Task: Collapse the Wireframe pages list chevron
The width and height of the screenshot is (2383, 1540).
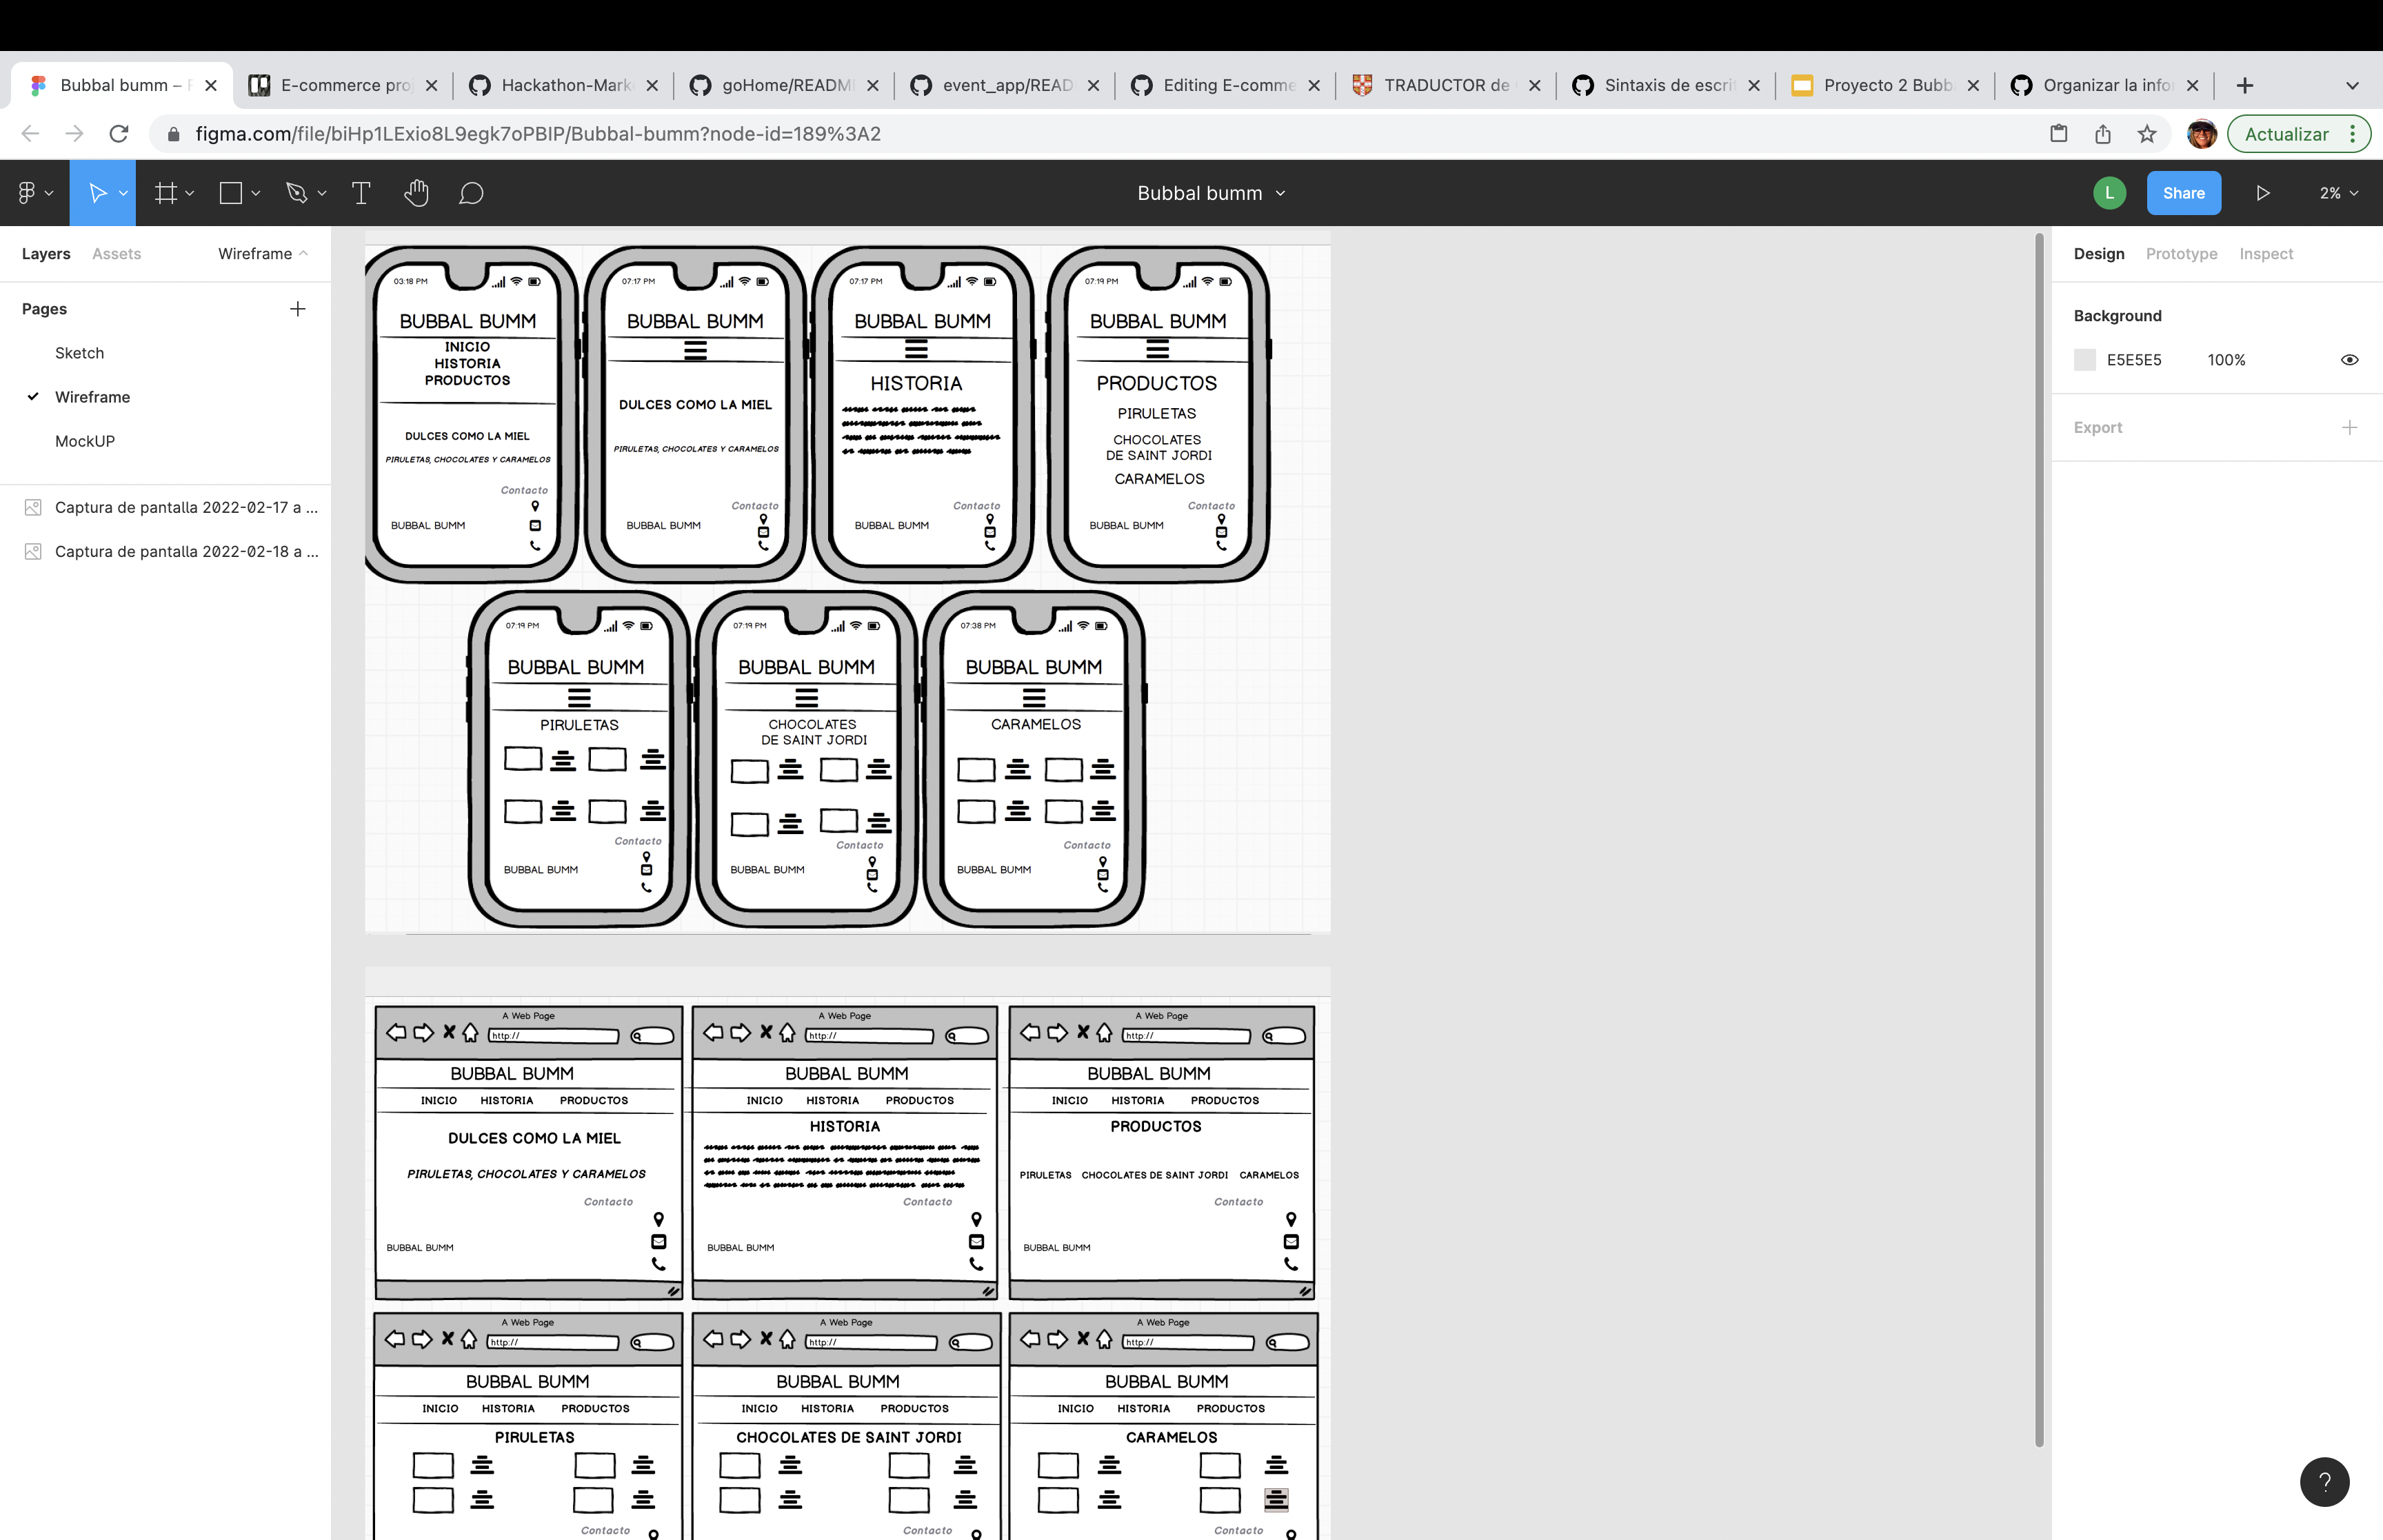Action: [303, 254]
